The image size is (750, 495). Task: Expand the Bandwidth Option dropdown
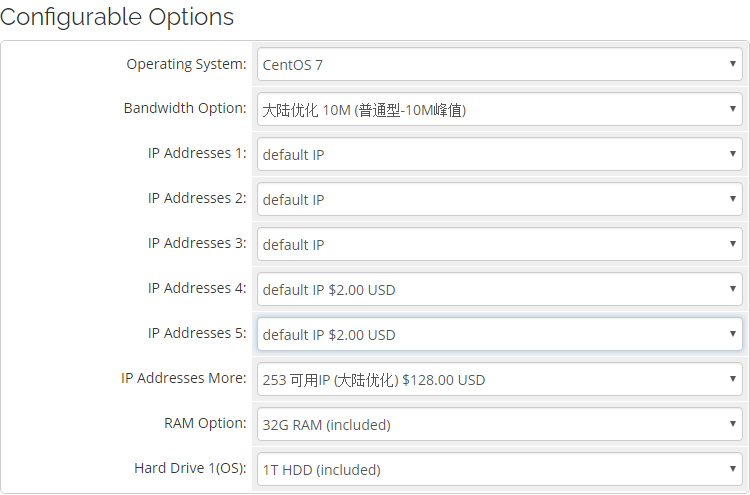[x=499, y=110]
